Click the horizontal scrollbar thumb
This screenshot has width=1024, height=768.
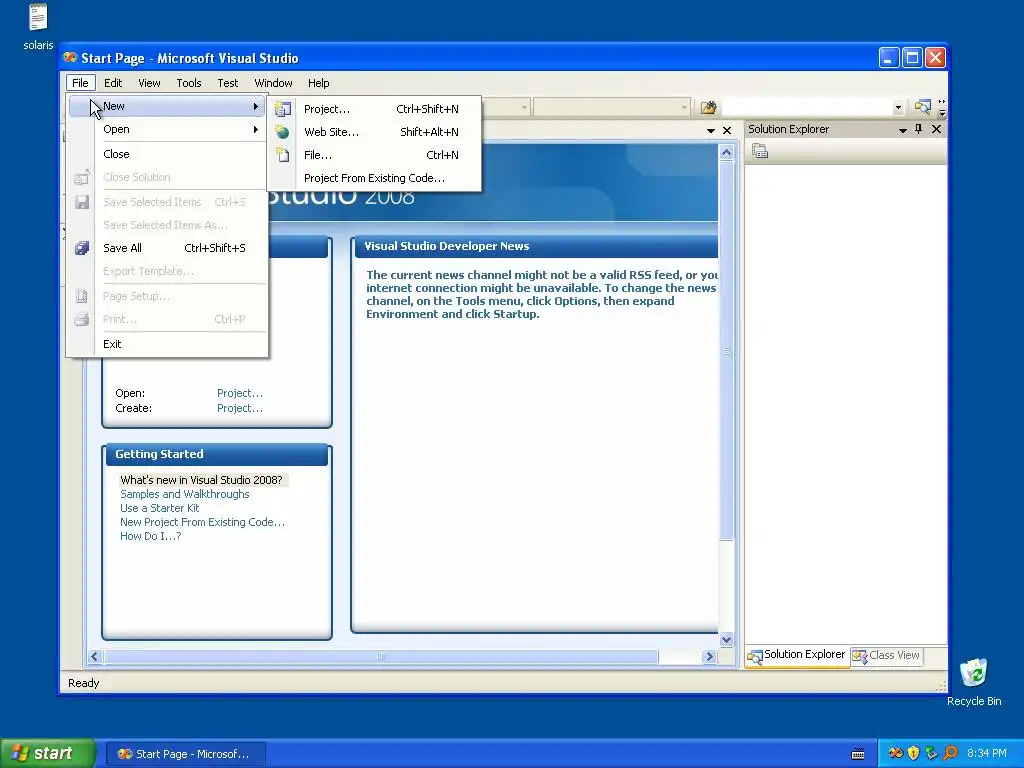tap(381, 656)
